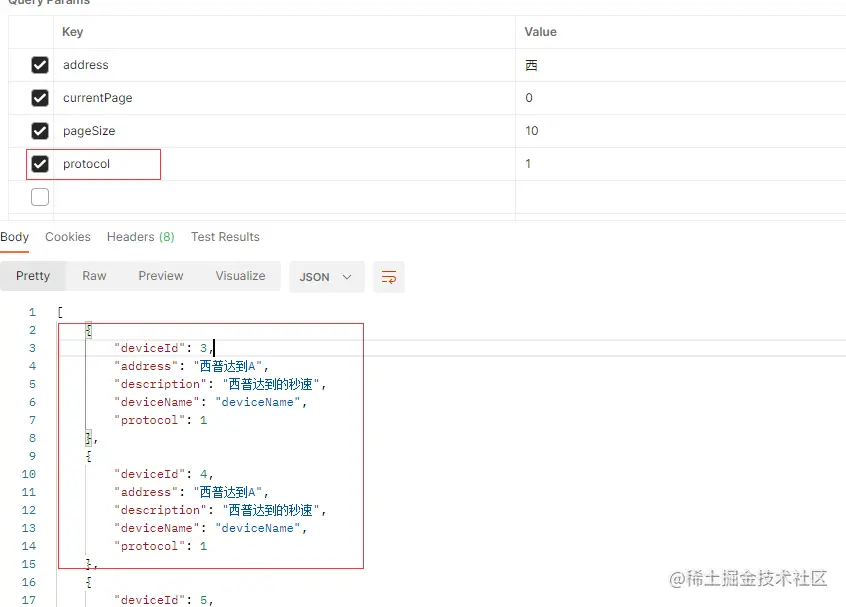The height and width of the screenshot is (607, 846).
Task: Switch to the Body response tab
Action: [x=15, y=237]
